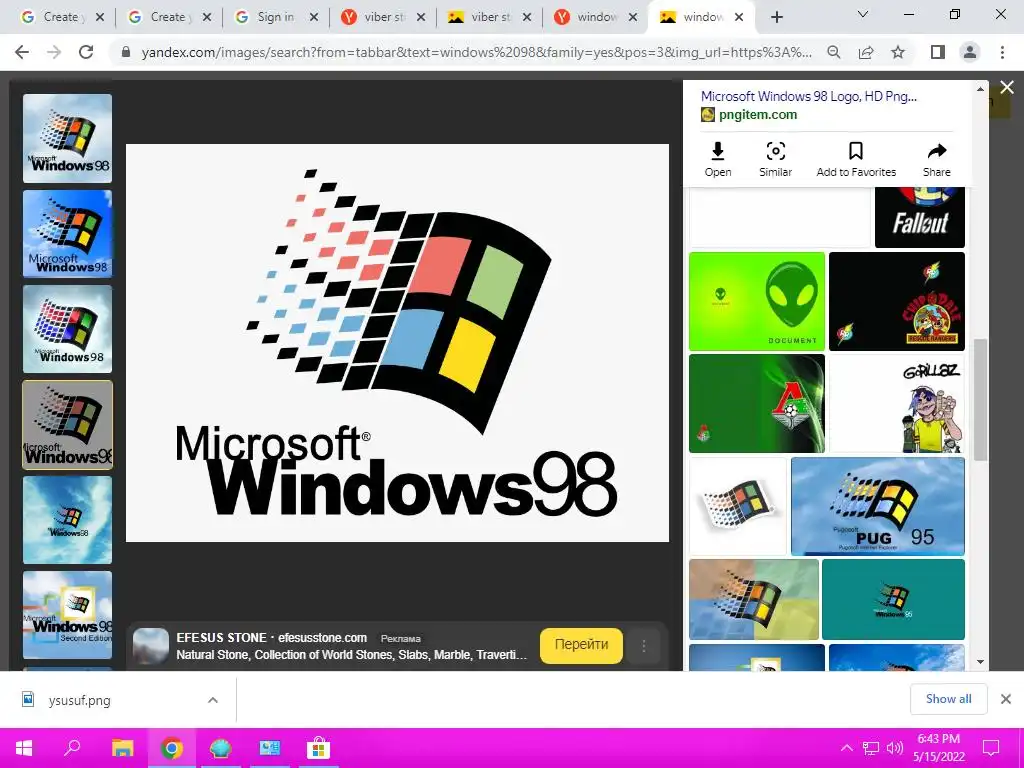Select third thumbnail with red-blue flag
This screenshot has height=768, width=1024.
point(67,329)
